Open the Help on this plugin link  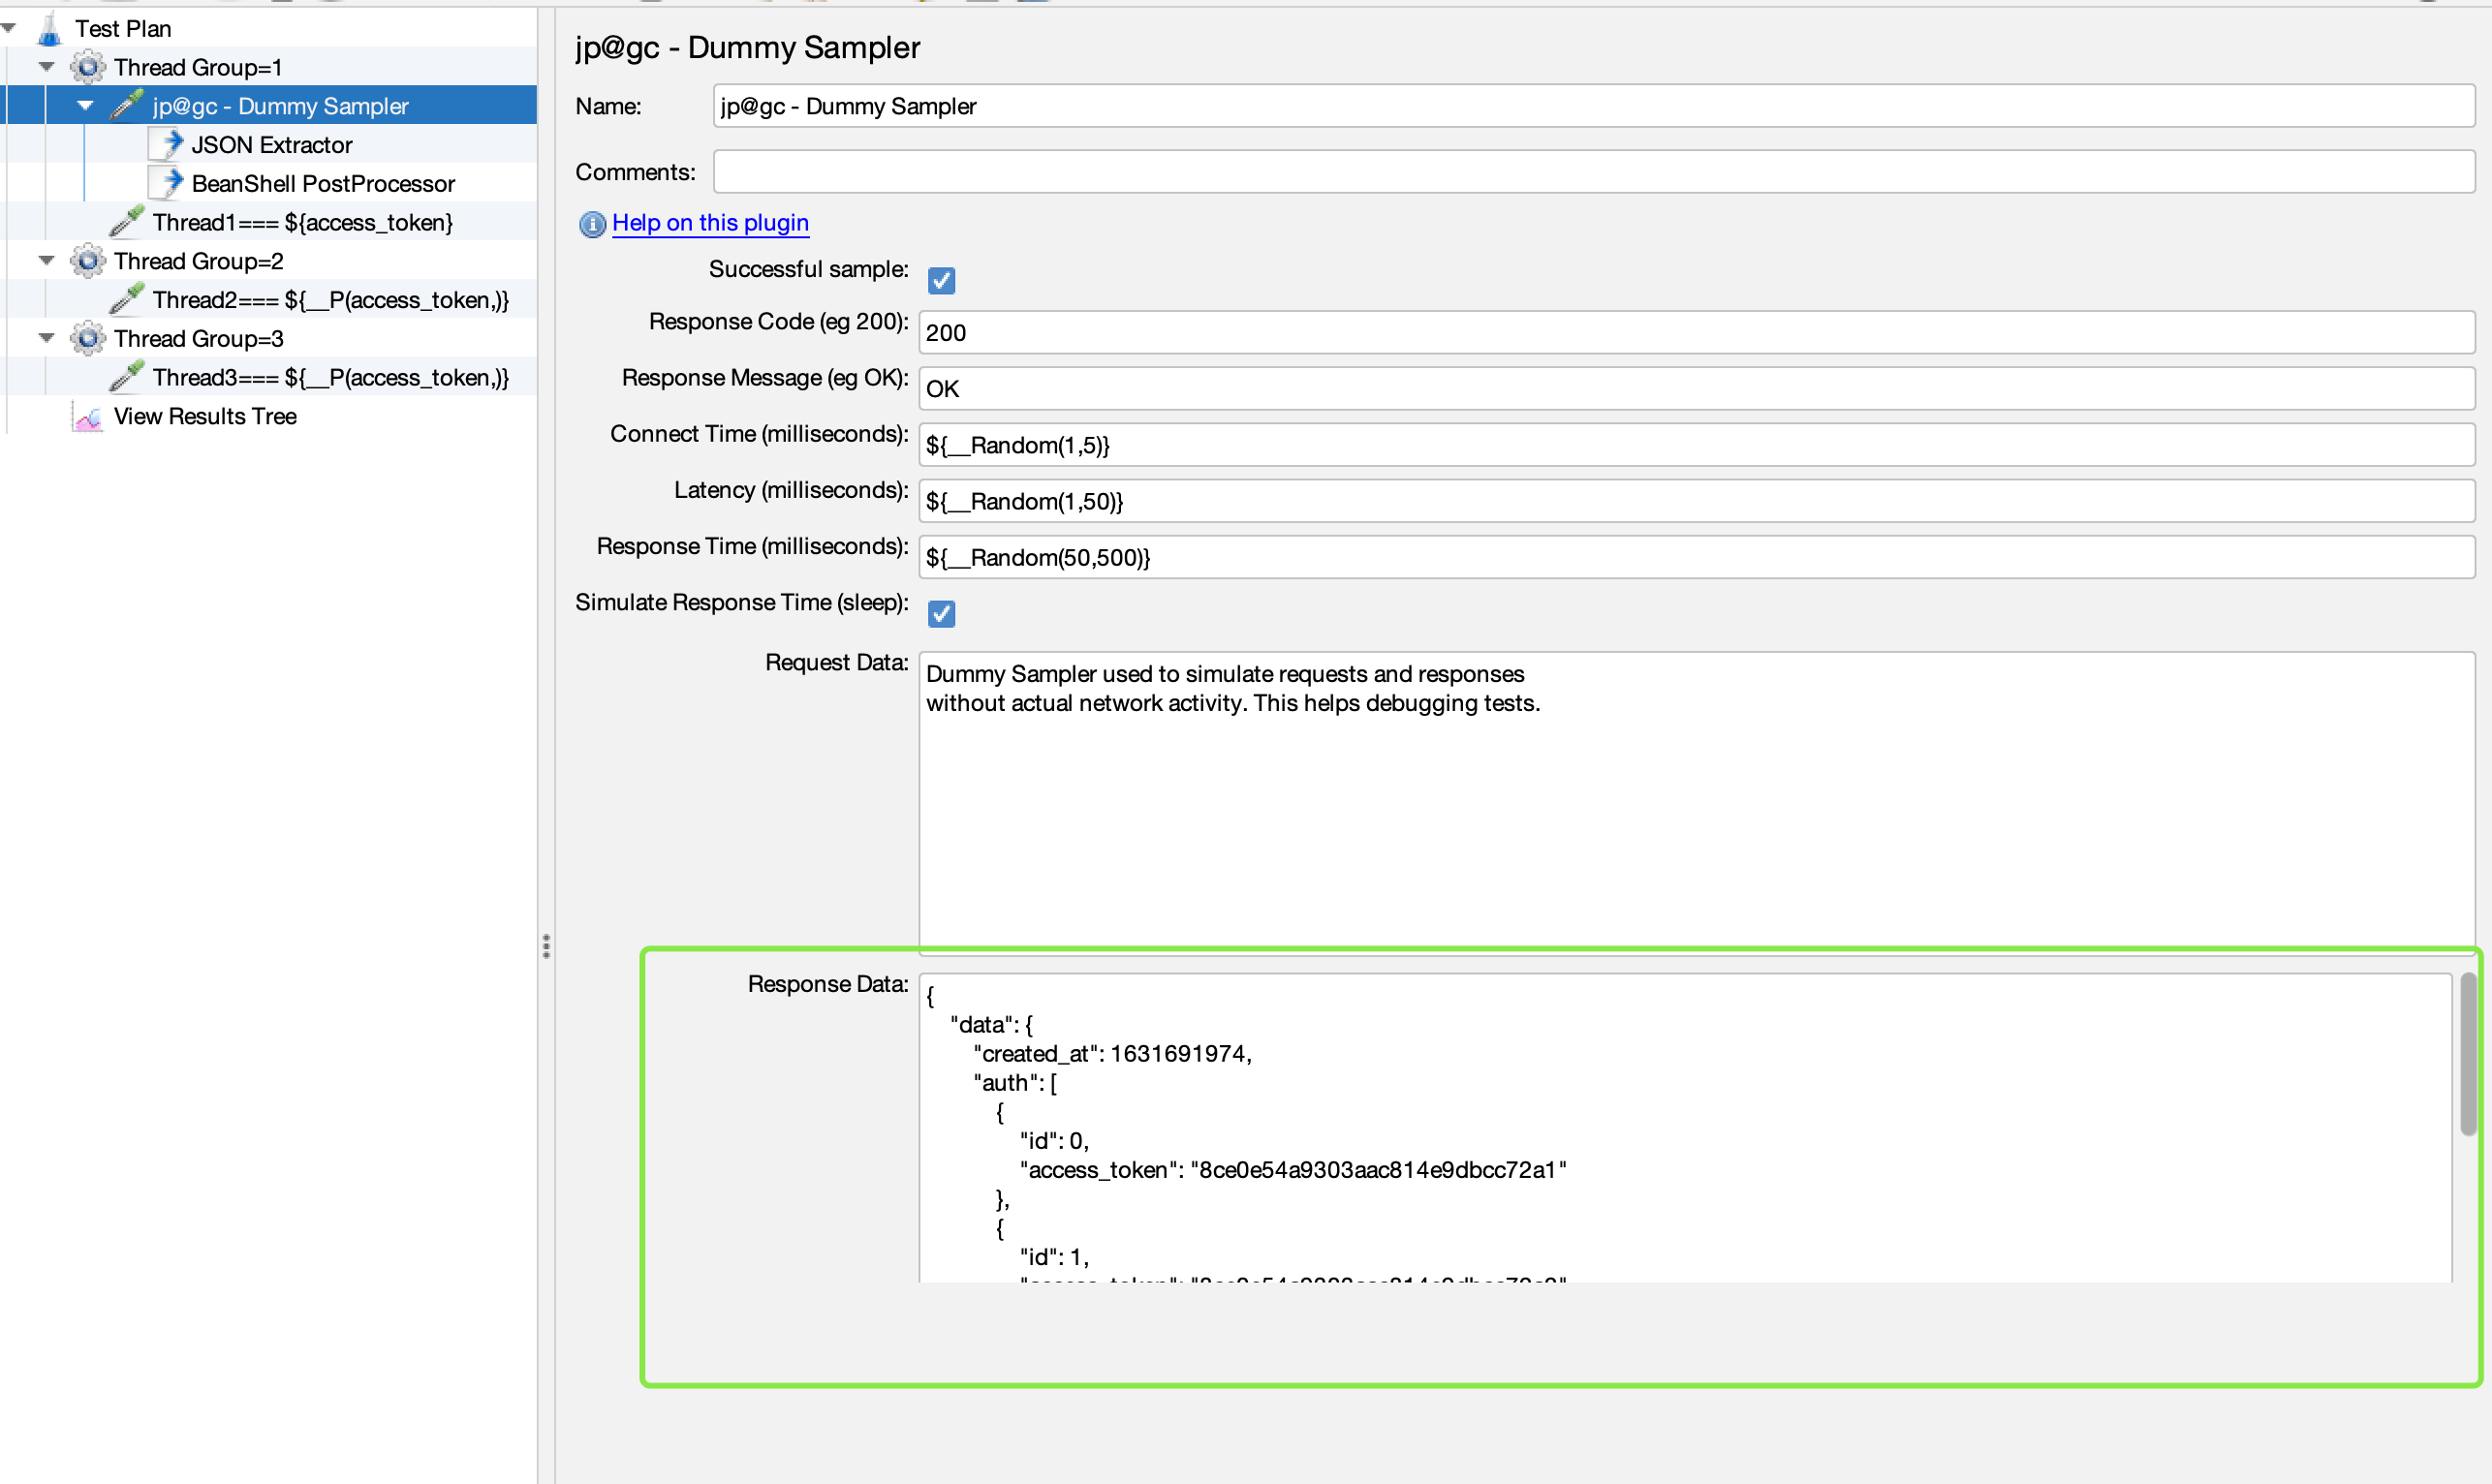click(x=710, y=223)
